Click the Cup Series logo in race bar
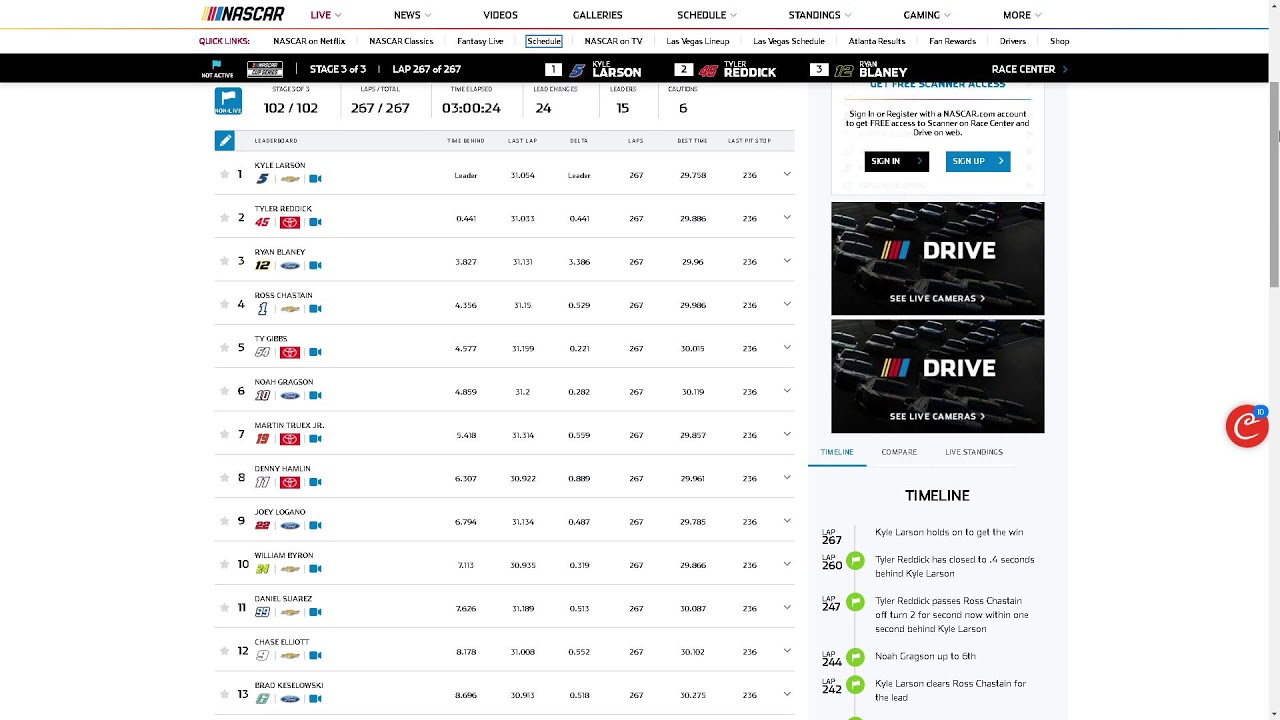Screen dimensions: 1280x720 265,69
